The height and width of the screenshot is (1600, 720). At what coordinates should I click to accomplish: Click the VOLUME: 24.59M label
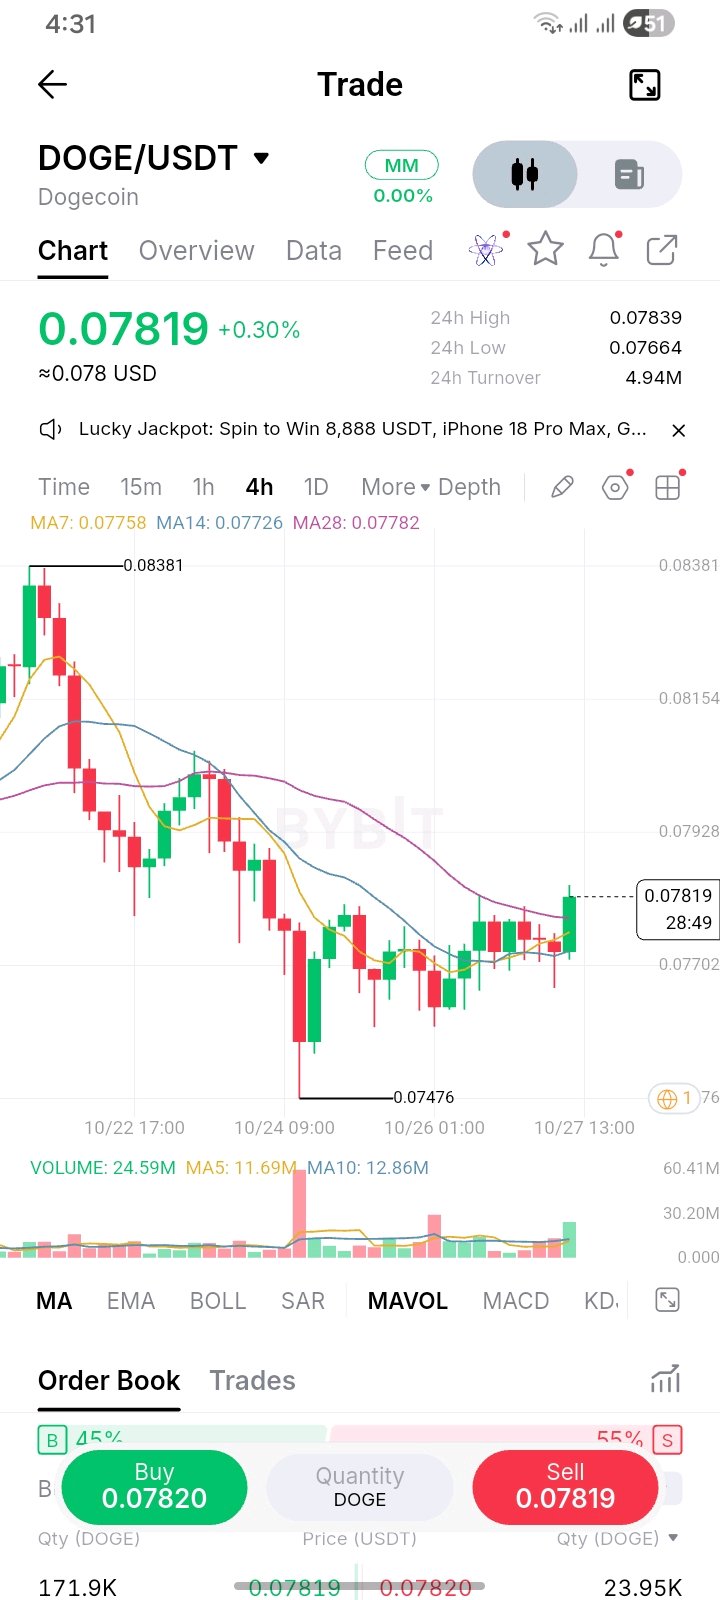pyautogui.click(x=103, y=1167)
